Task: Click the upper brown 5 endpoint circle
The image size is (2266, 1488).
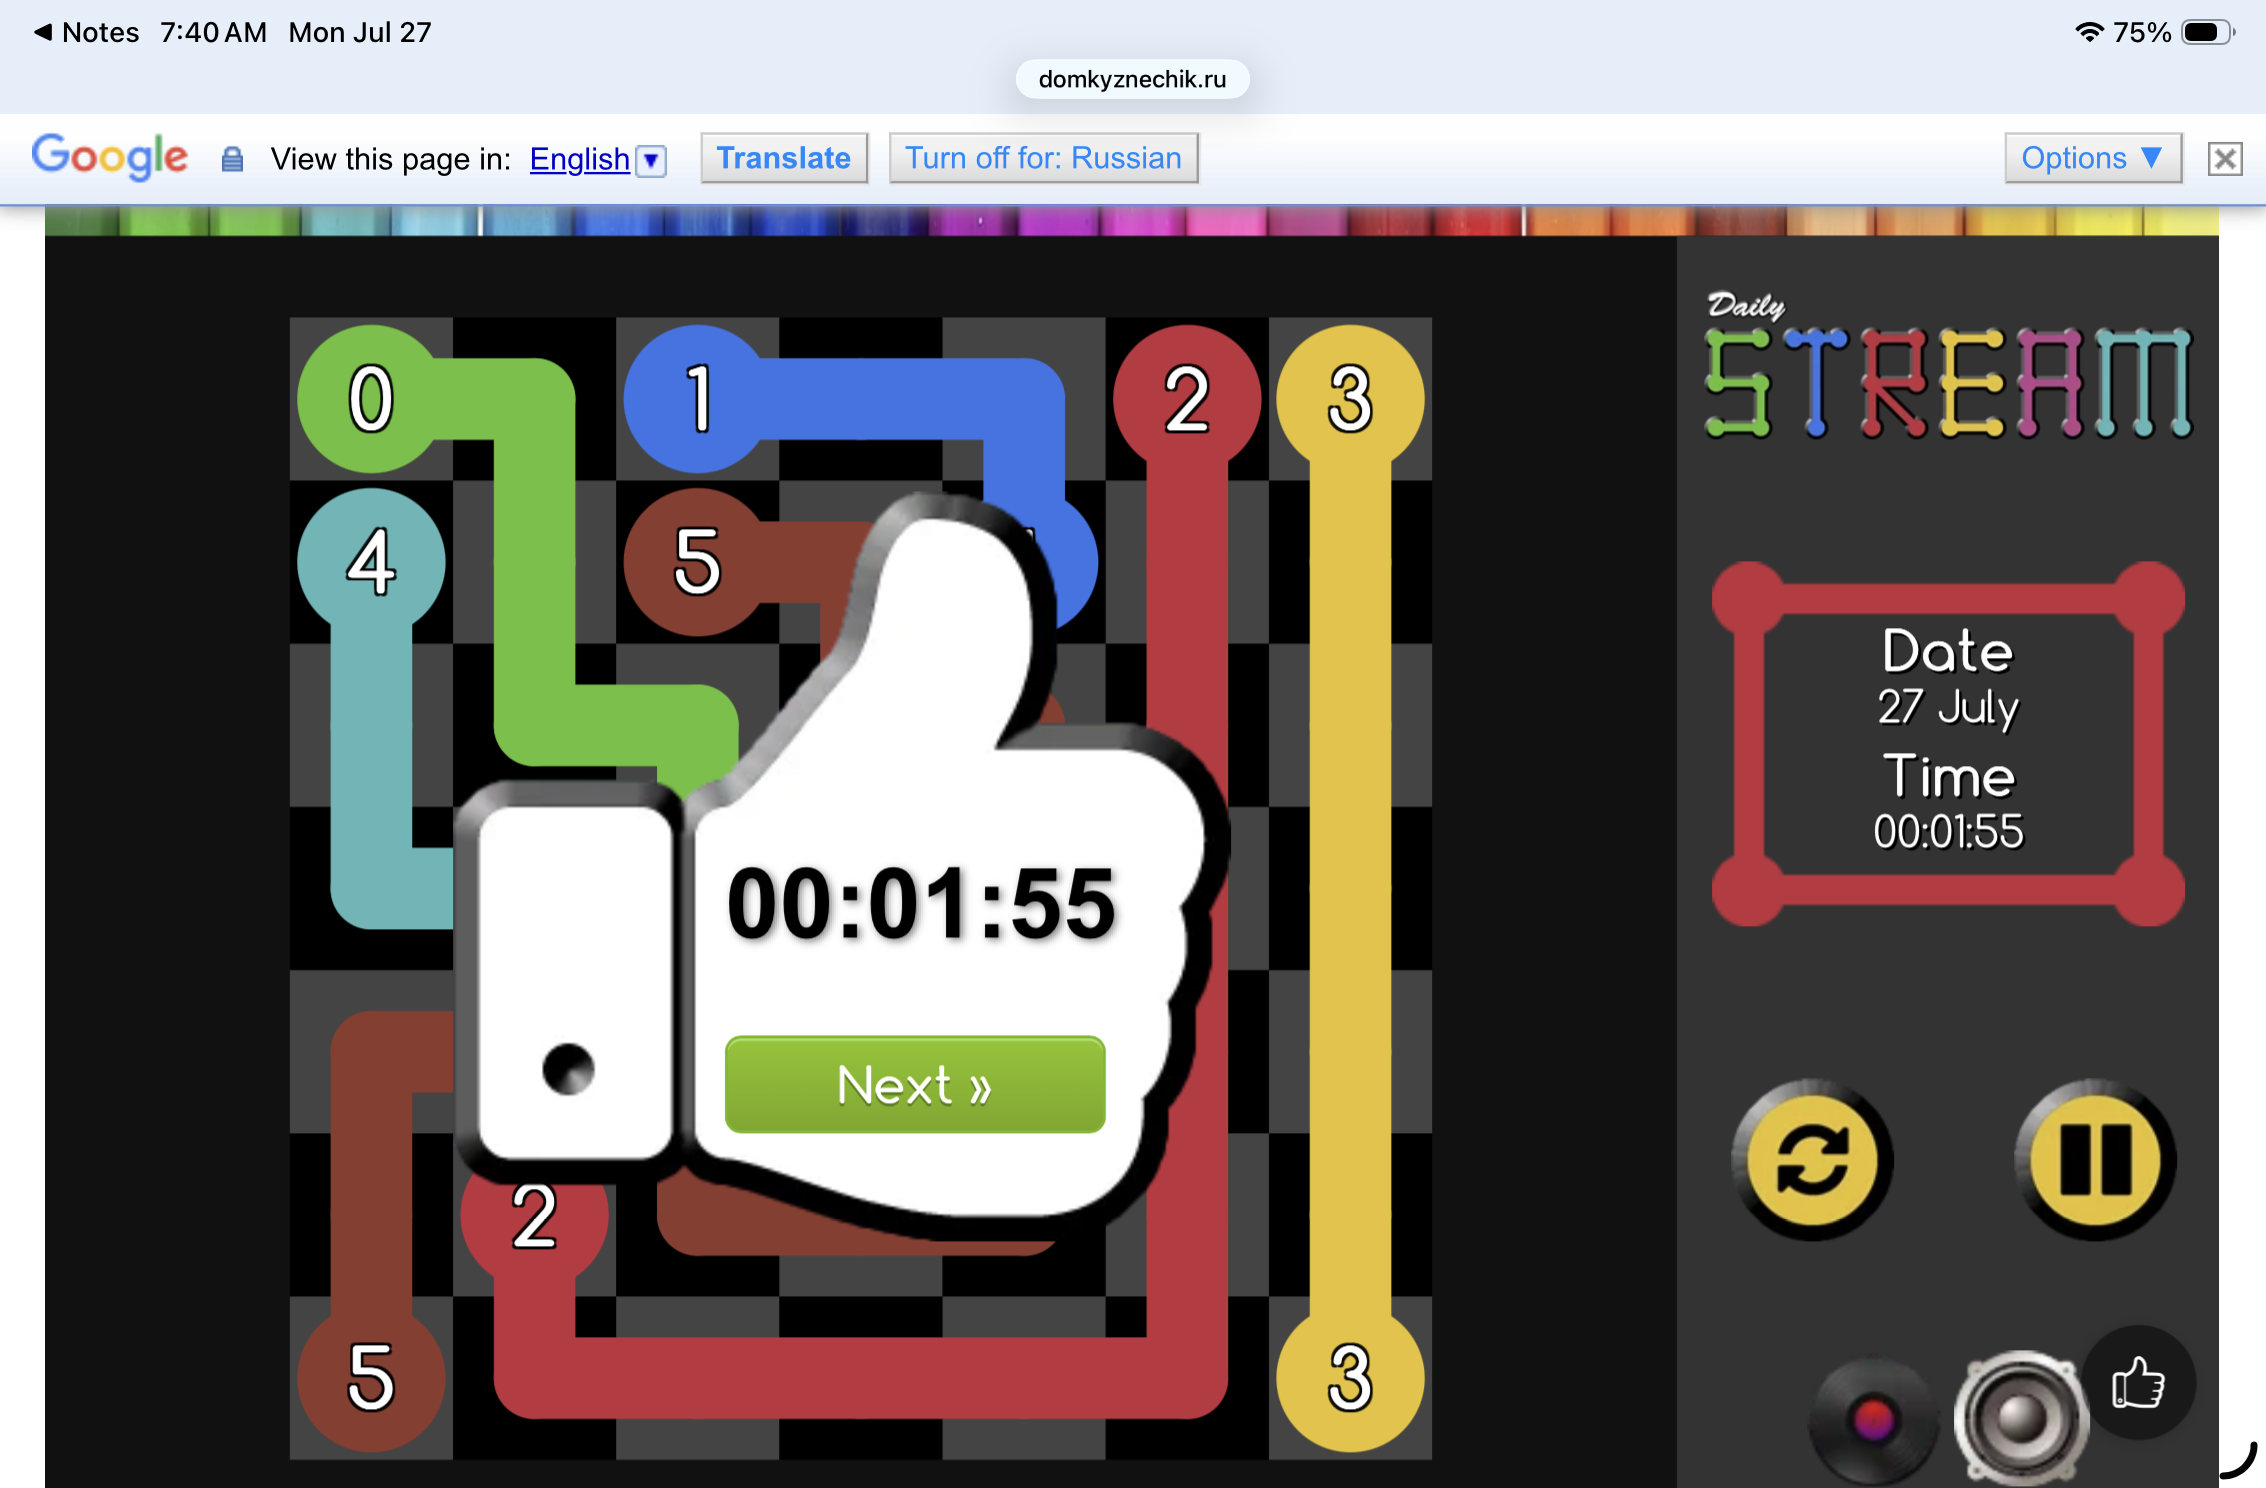Action: pos(698,562)
